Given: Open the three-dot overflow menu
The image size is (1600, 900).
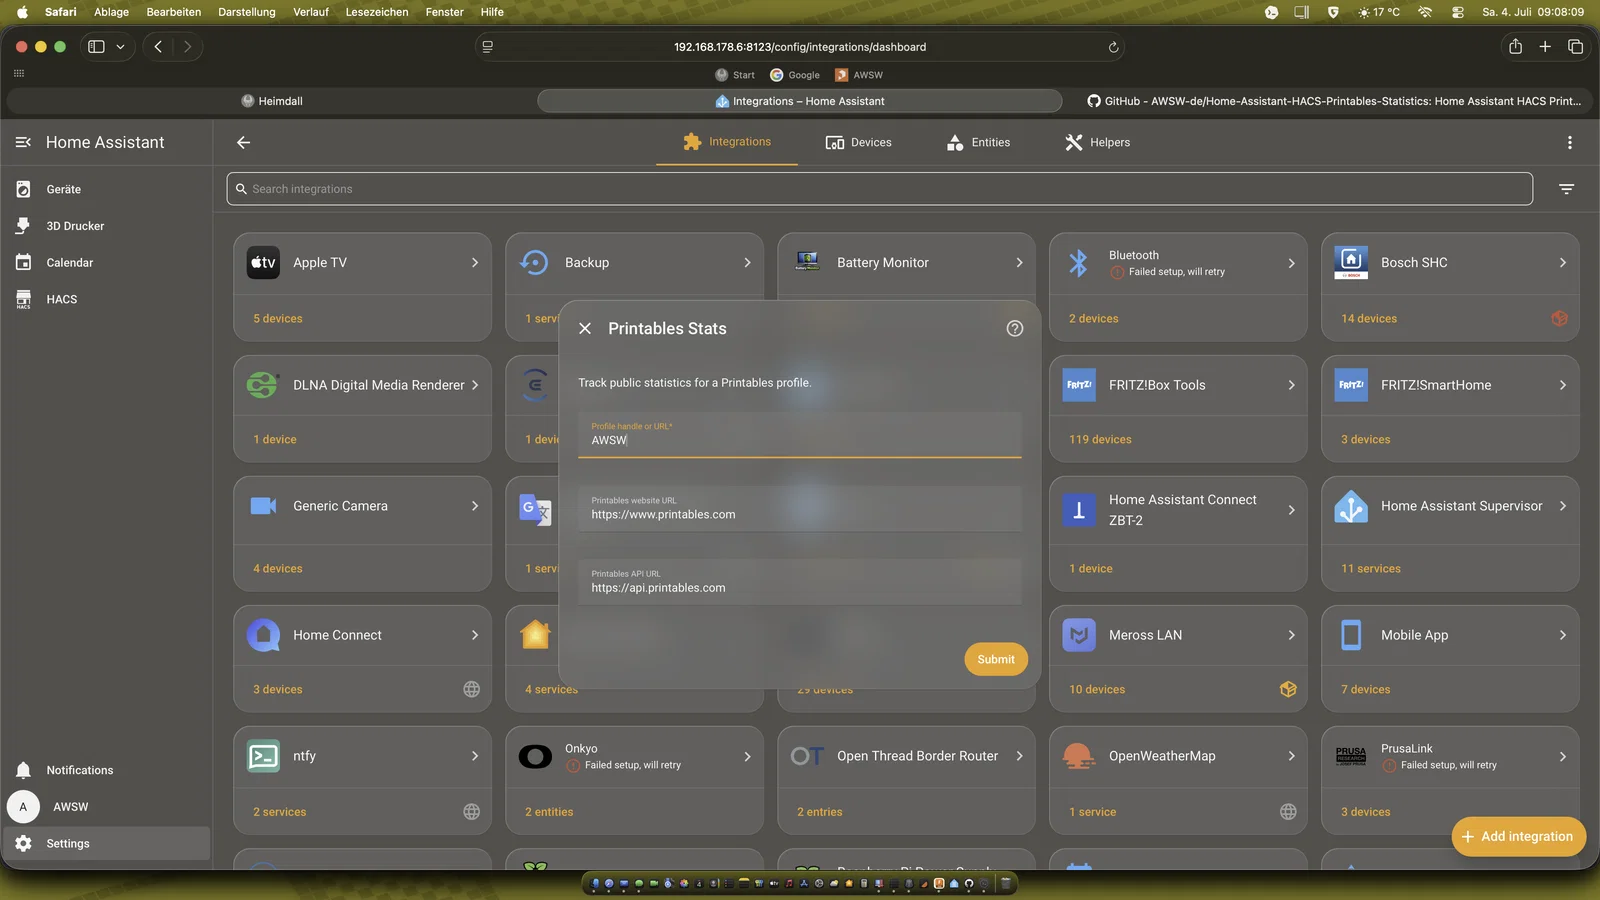Looking at the screenshot, I should point(1569,143).
